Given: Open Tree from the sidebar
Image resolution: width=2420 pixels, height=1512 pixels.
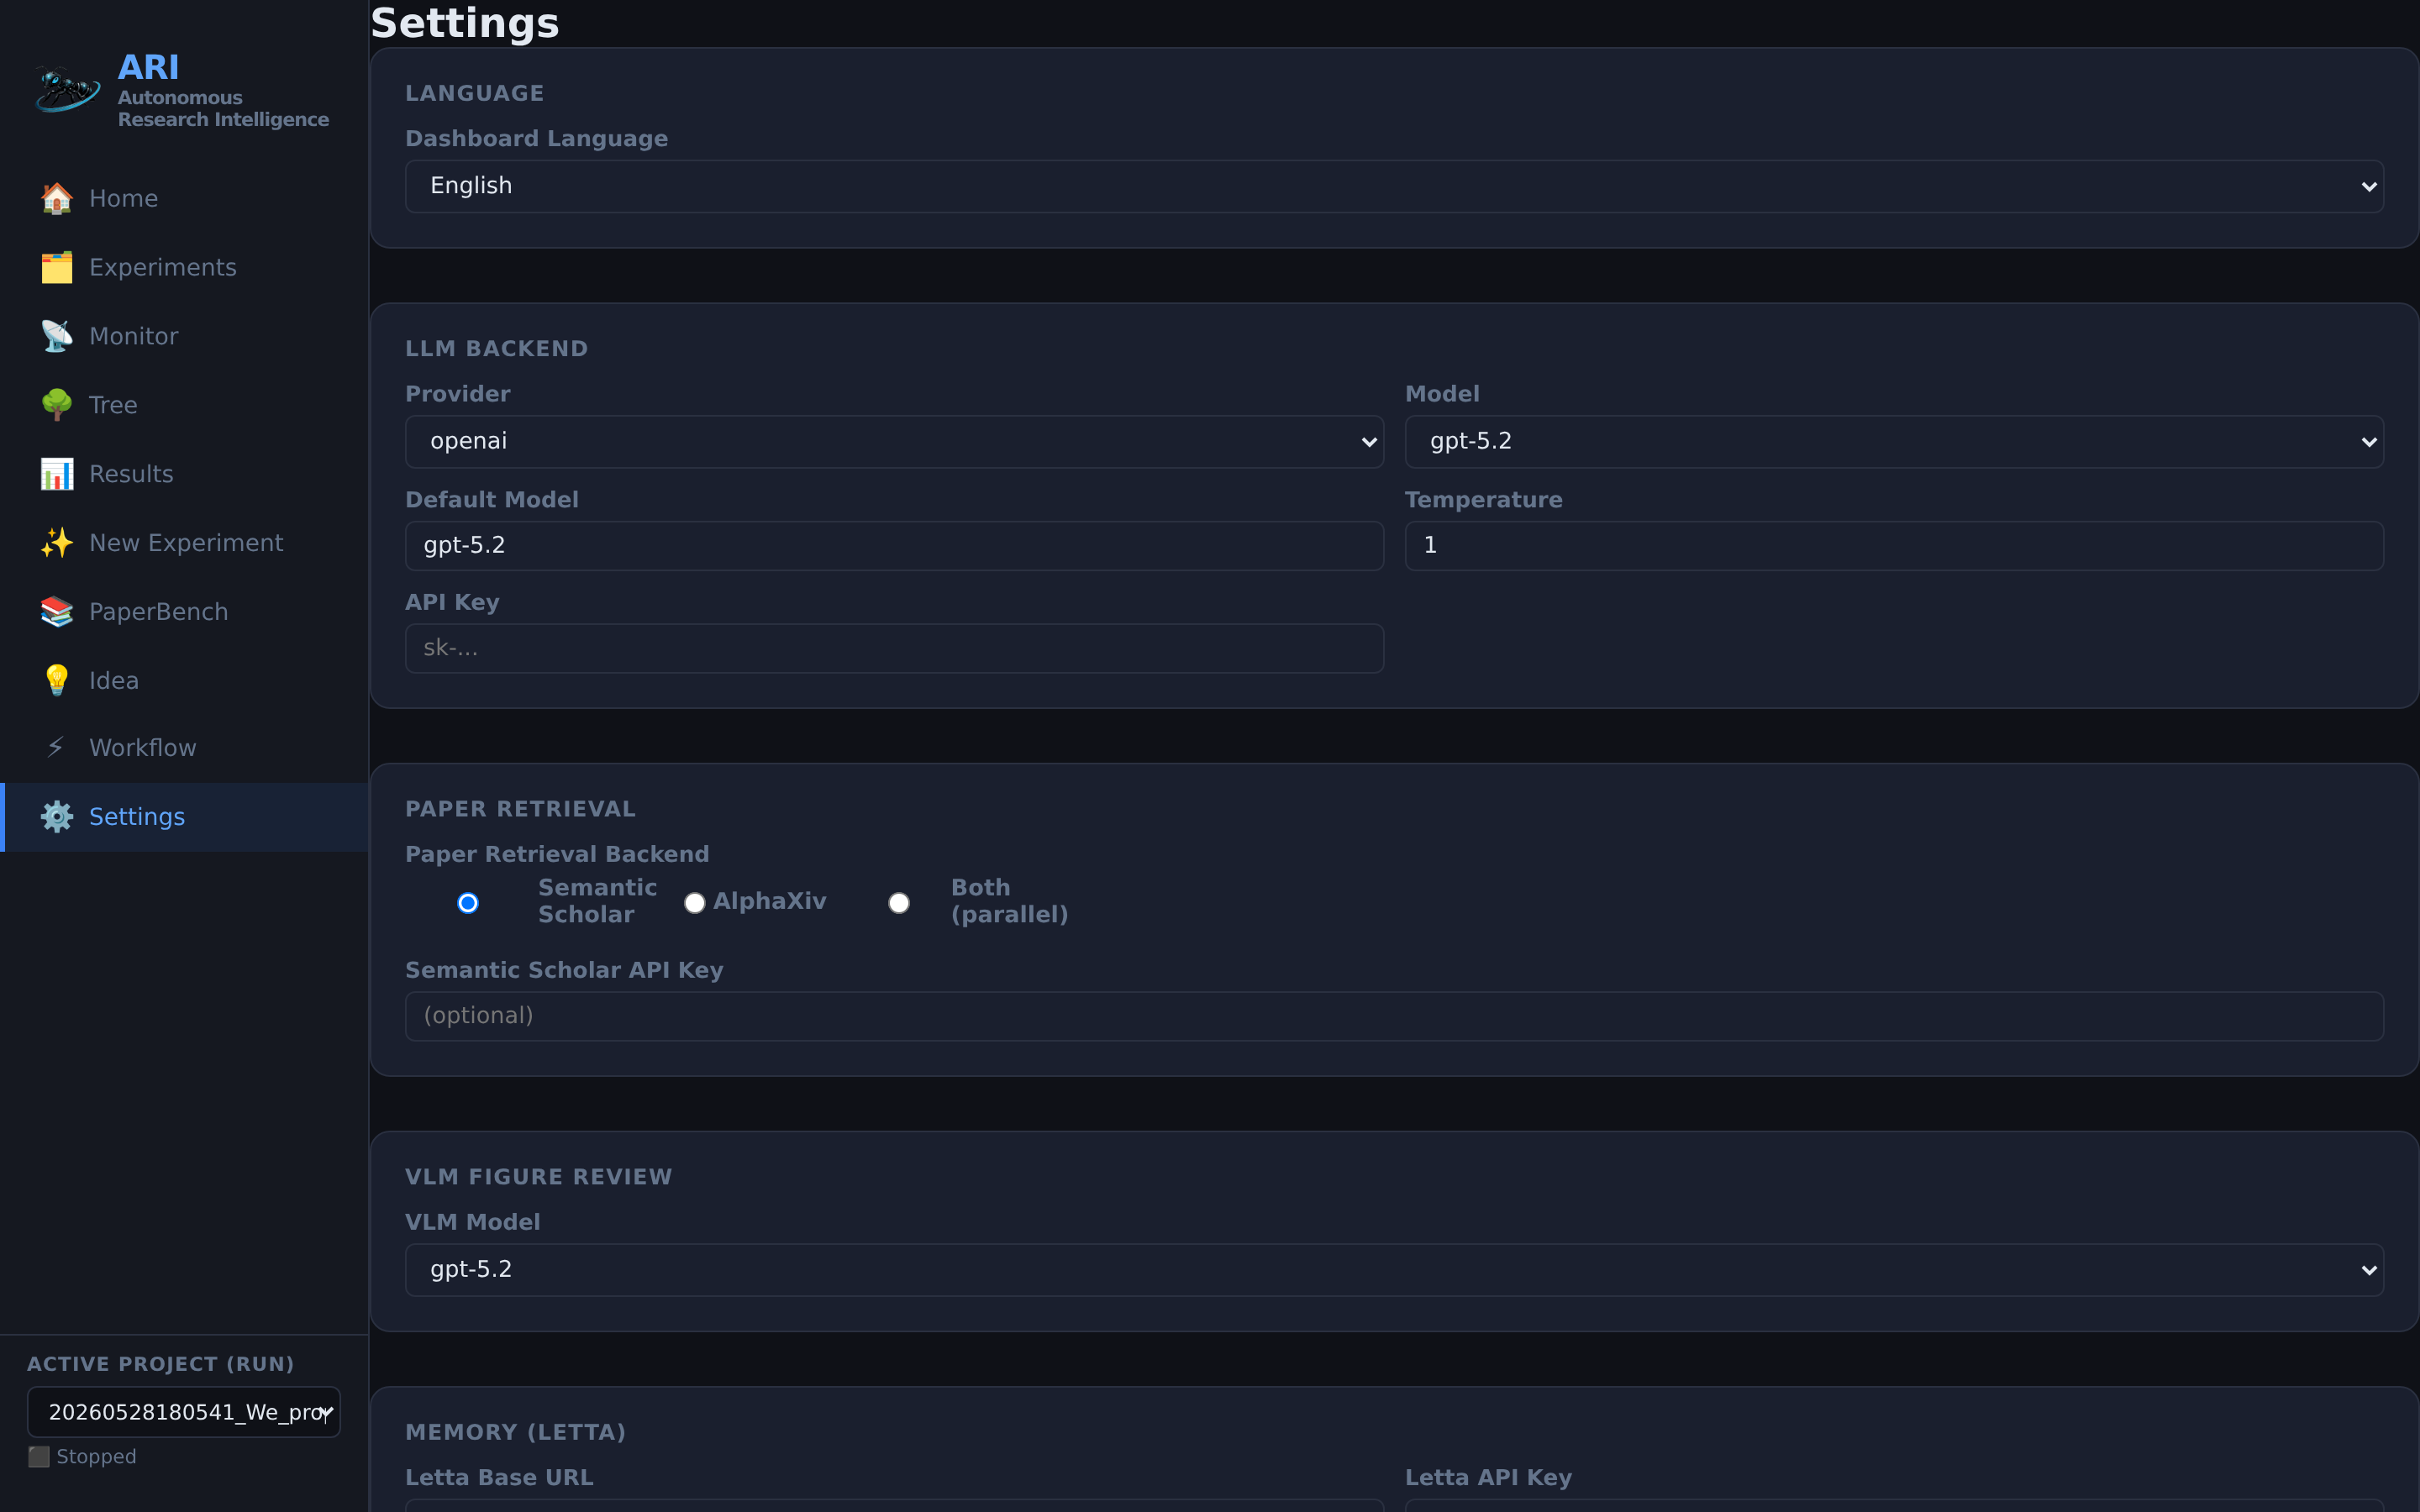Looking at the screenshot, I should [185, 405].
